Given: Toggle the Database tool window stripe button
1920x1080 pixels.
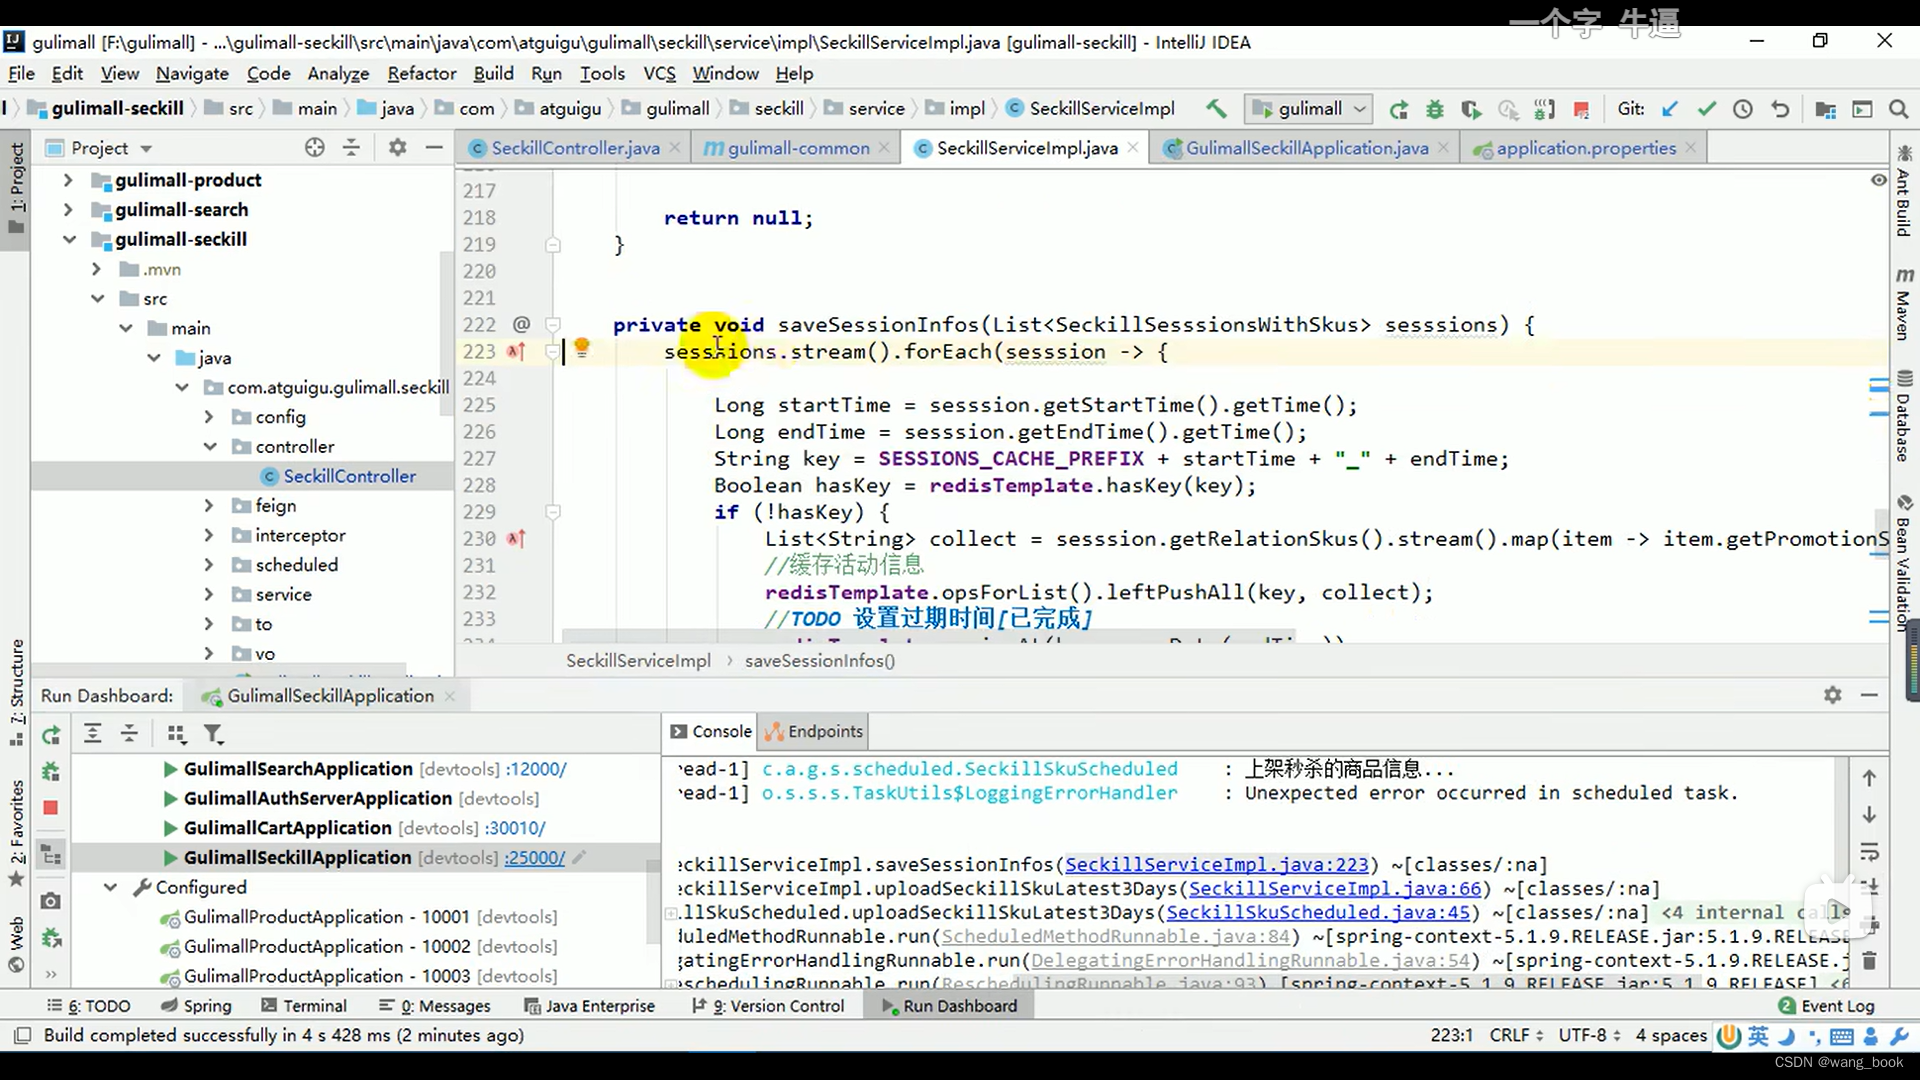Looking at the screenshot, I should (x=1903, y=416).
